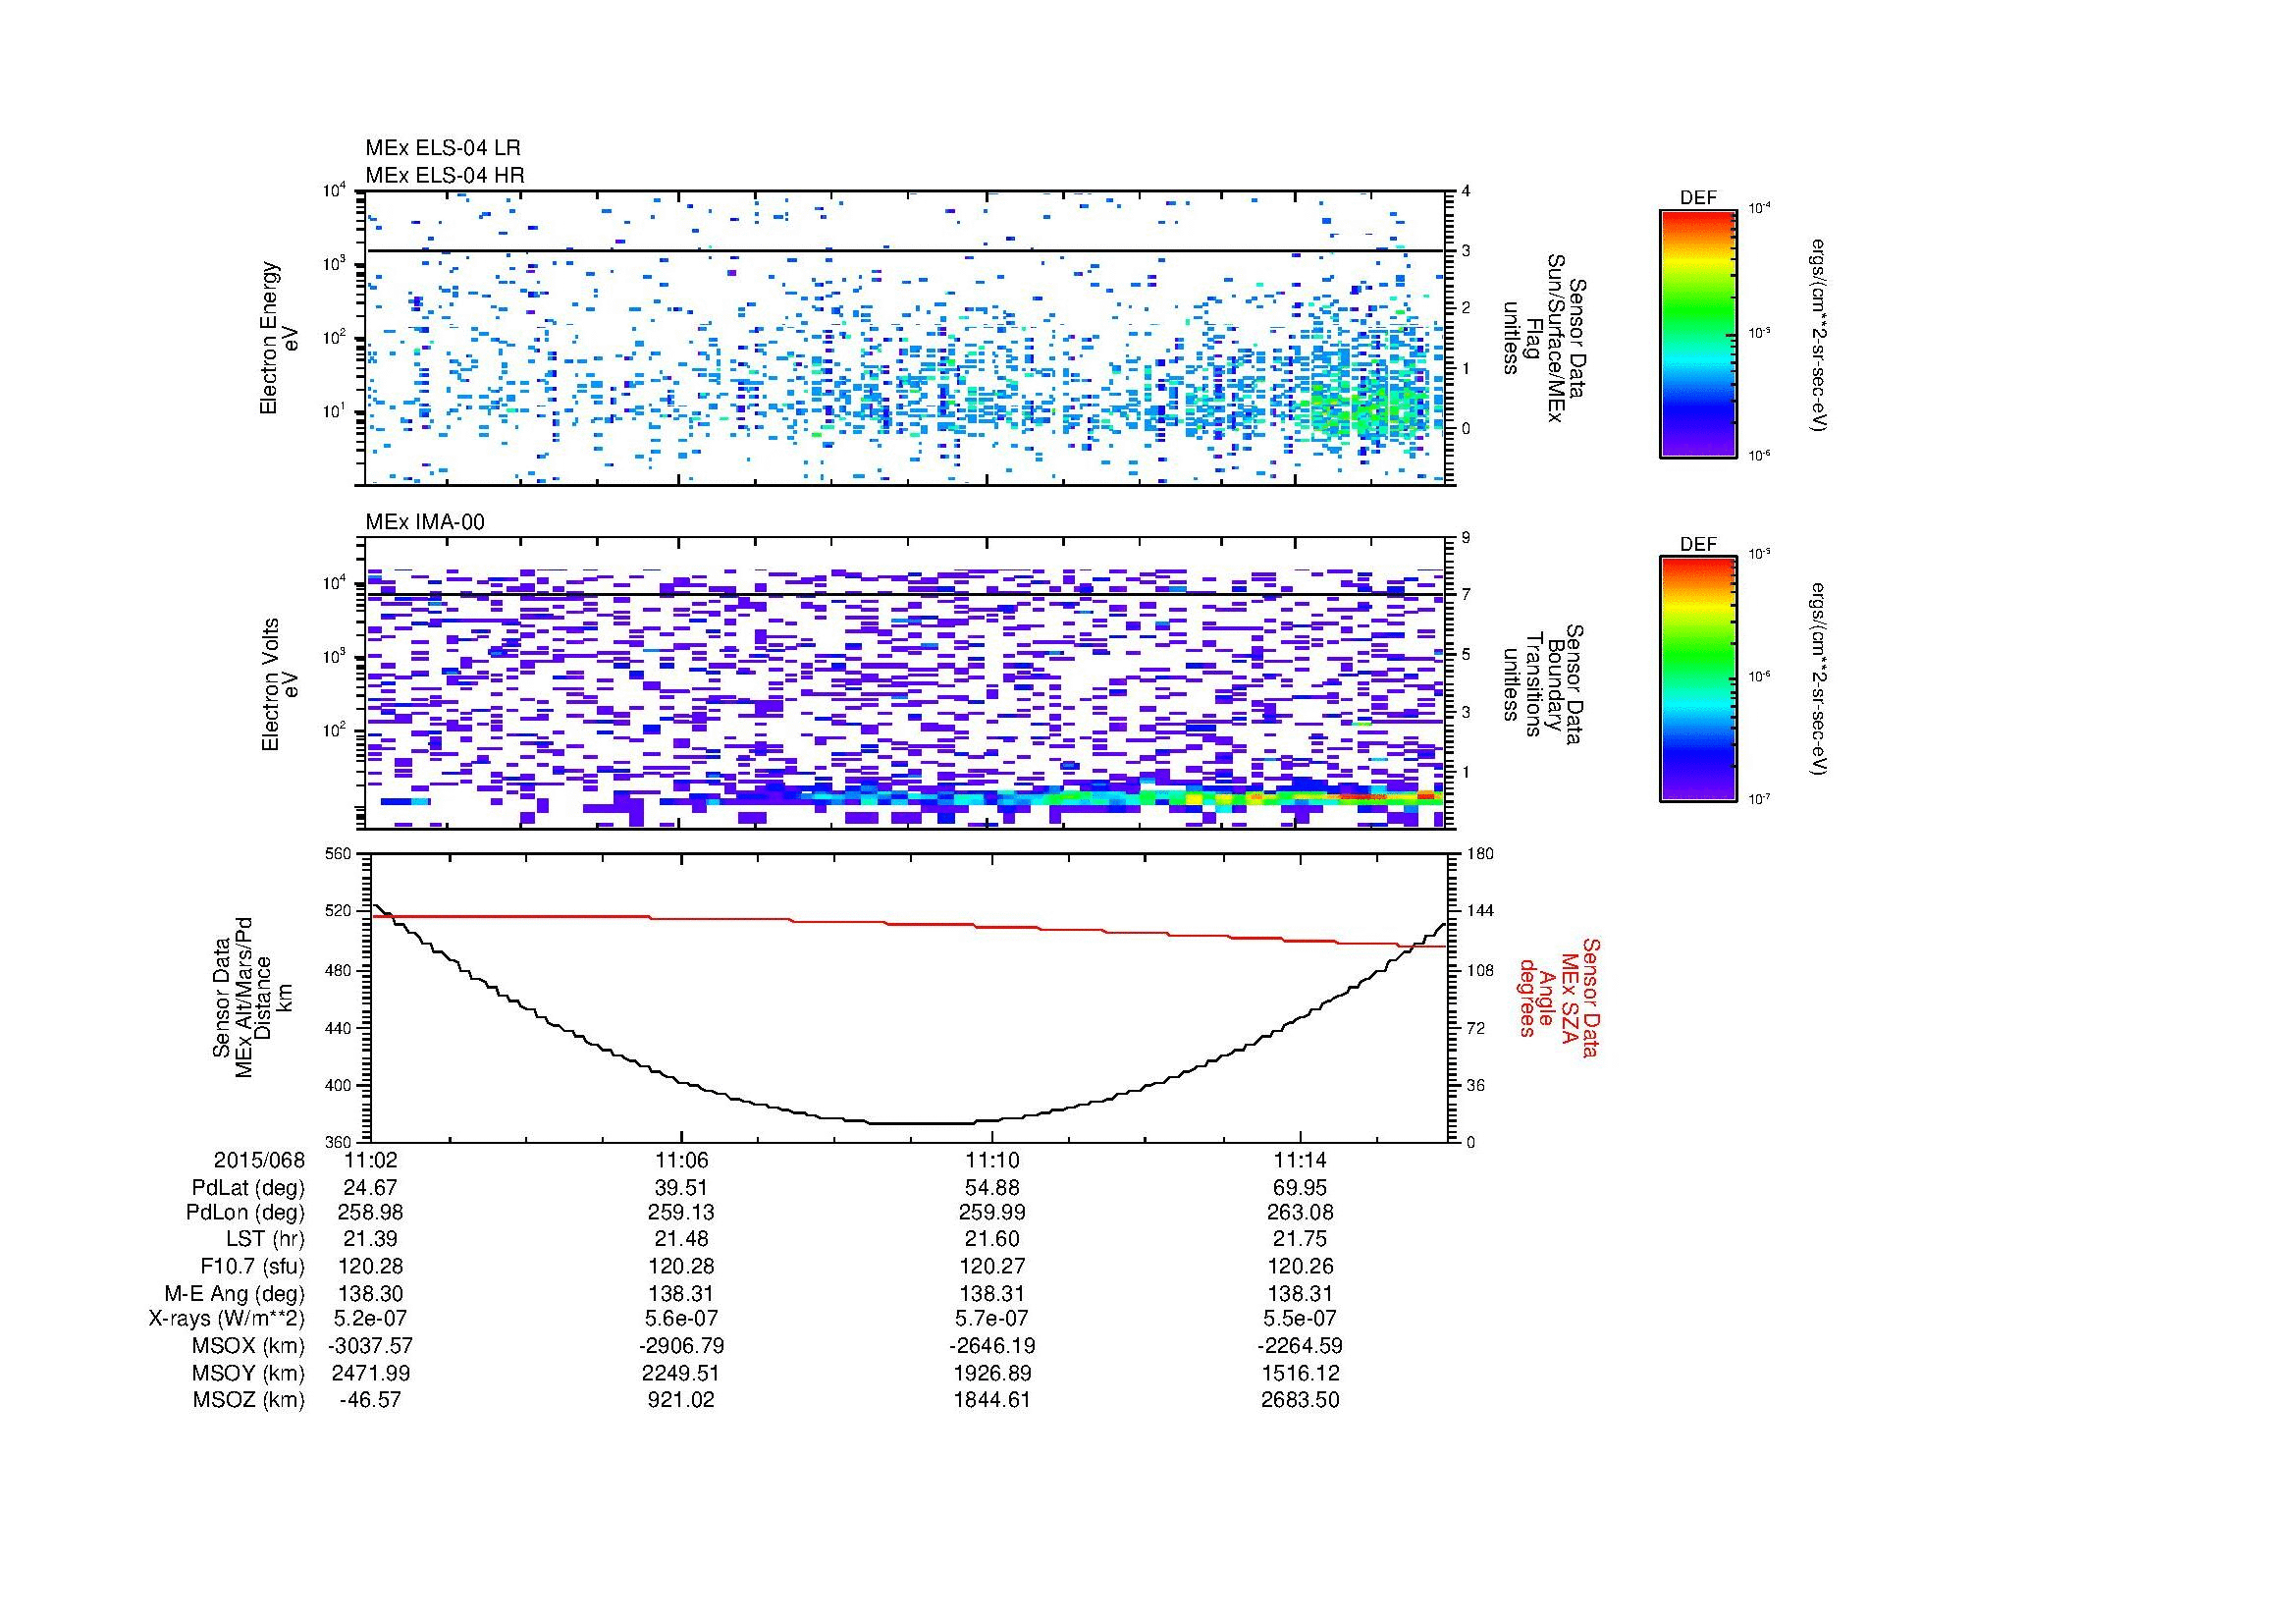Click the F10.7 value 120.27
This screenshot has width=2296, height=1623.
tap(991, 1266)
